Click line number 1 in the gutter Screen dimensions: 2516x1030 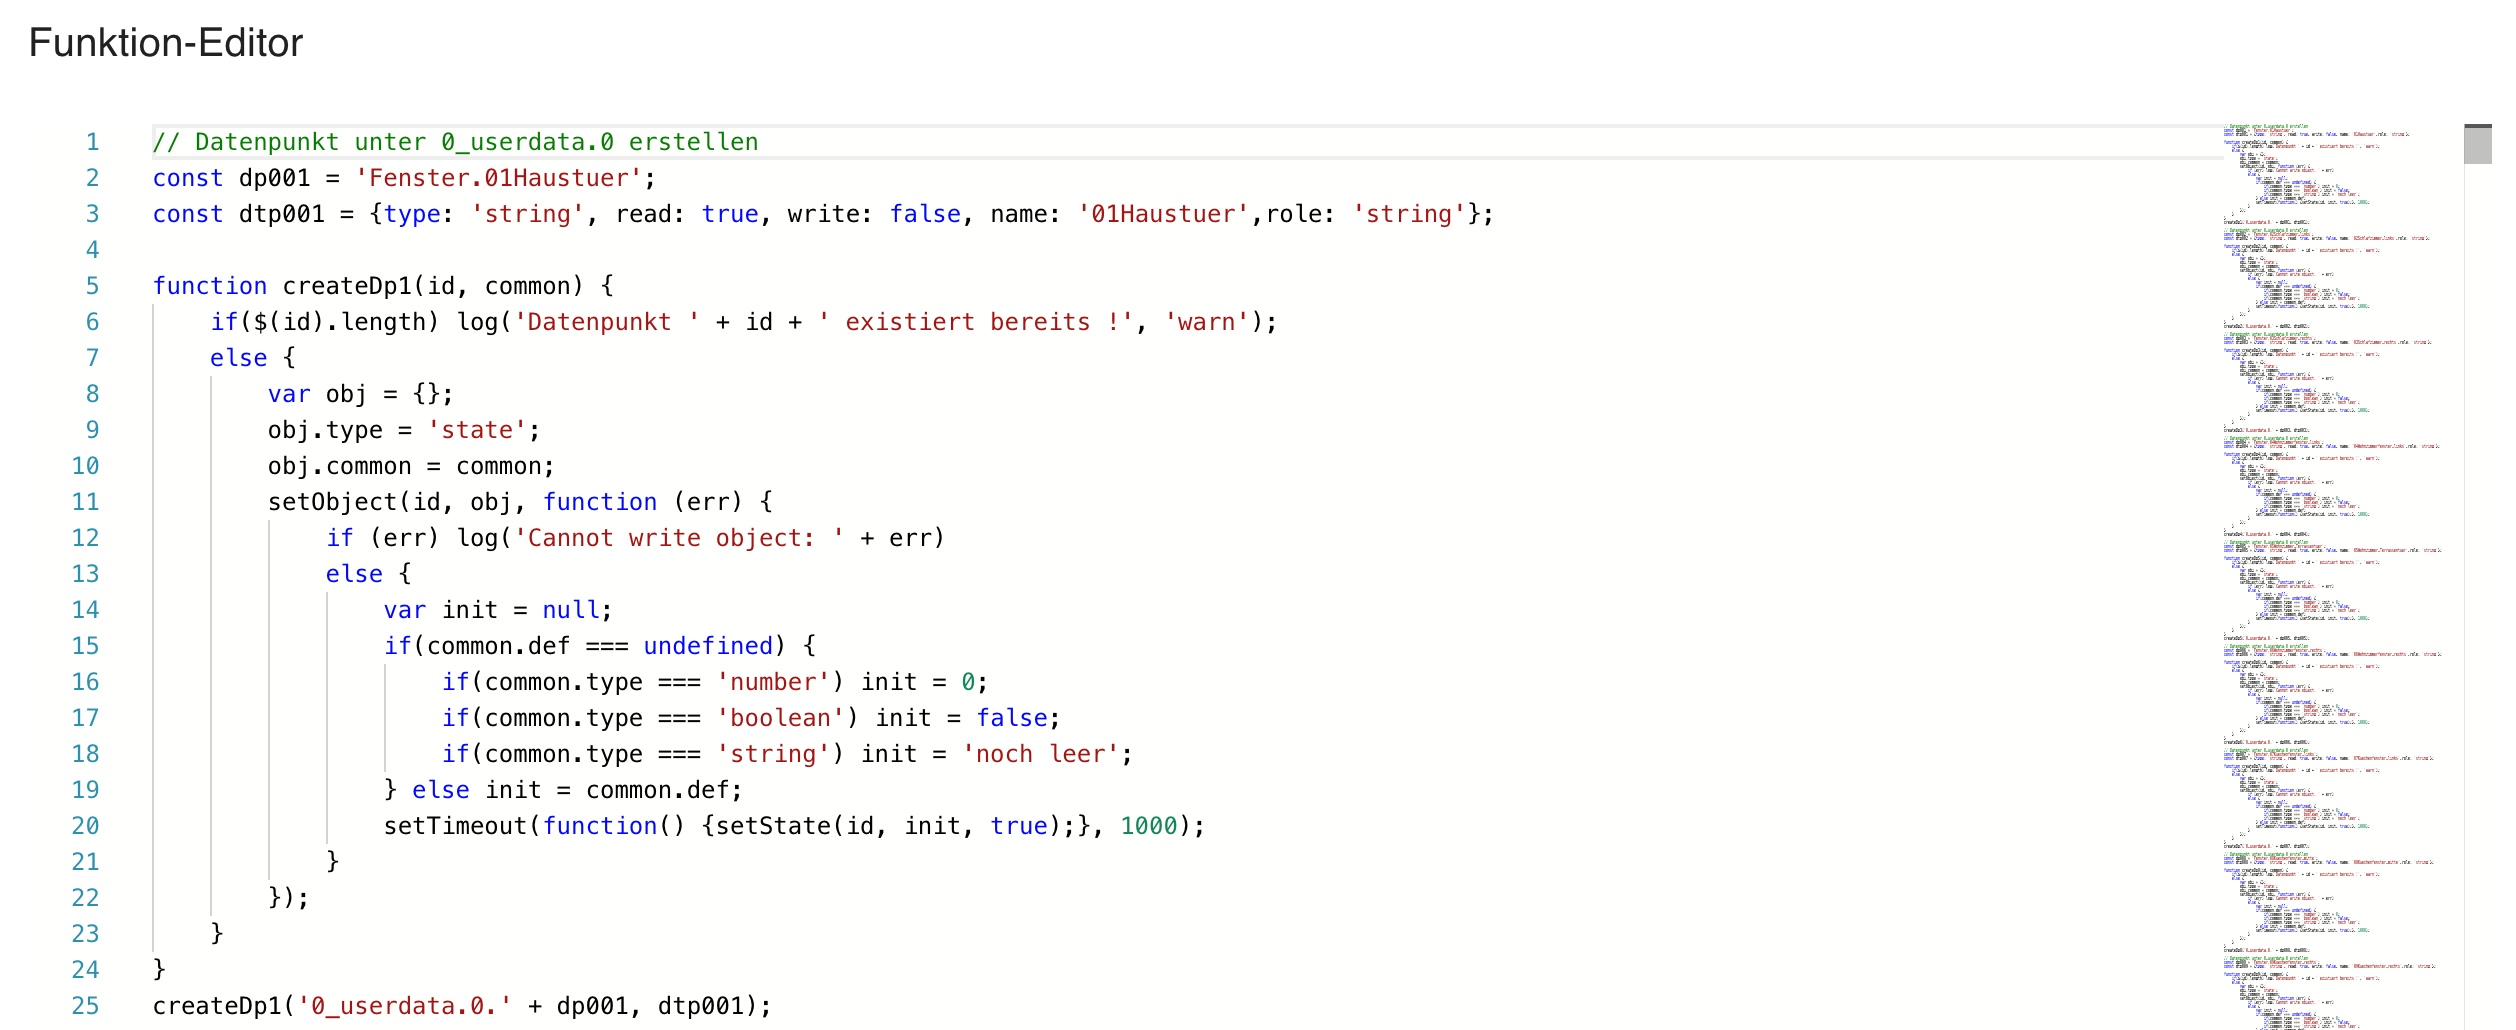[93, 142]
